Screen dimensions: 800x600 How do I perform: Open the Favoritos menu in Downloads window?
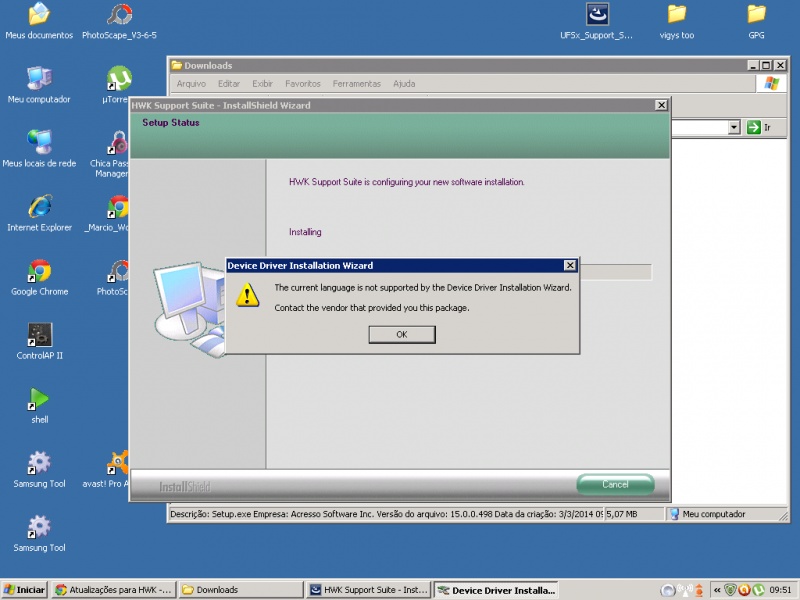[x=303, y=84]
